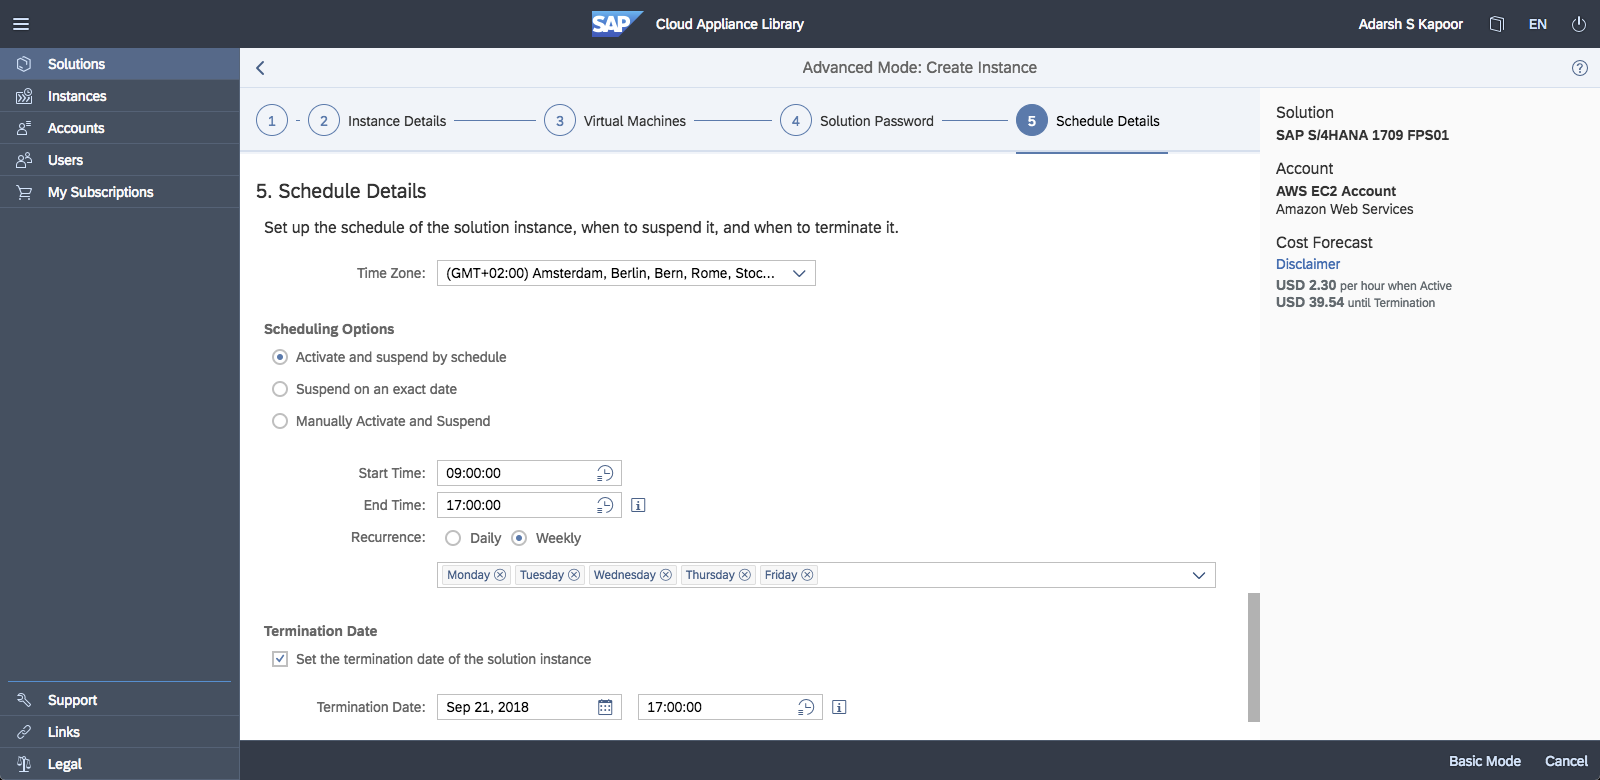The height and width of the screenshot is (780, 1600).
Task: Open Users in the sidebar
Action: pyautogui.click(x=120, y=160)
